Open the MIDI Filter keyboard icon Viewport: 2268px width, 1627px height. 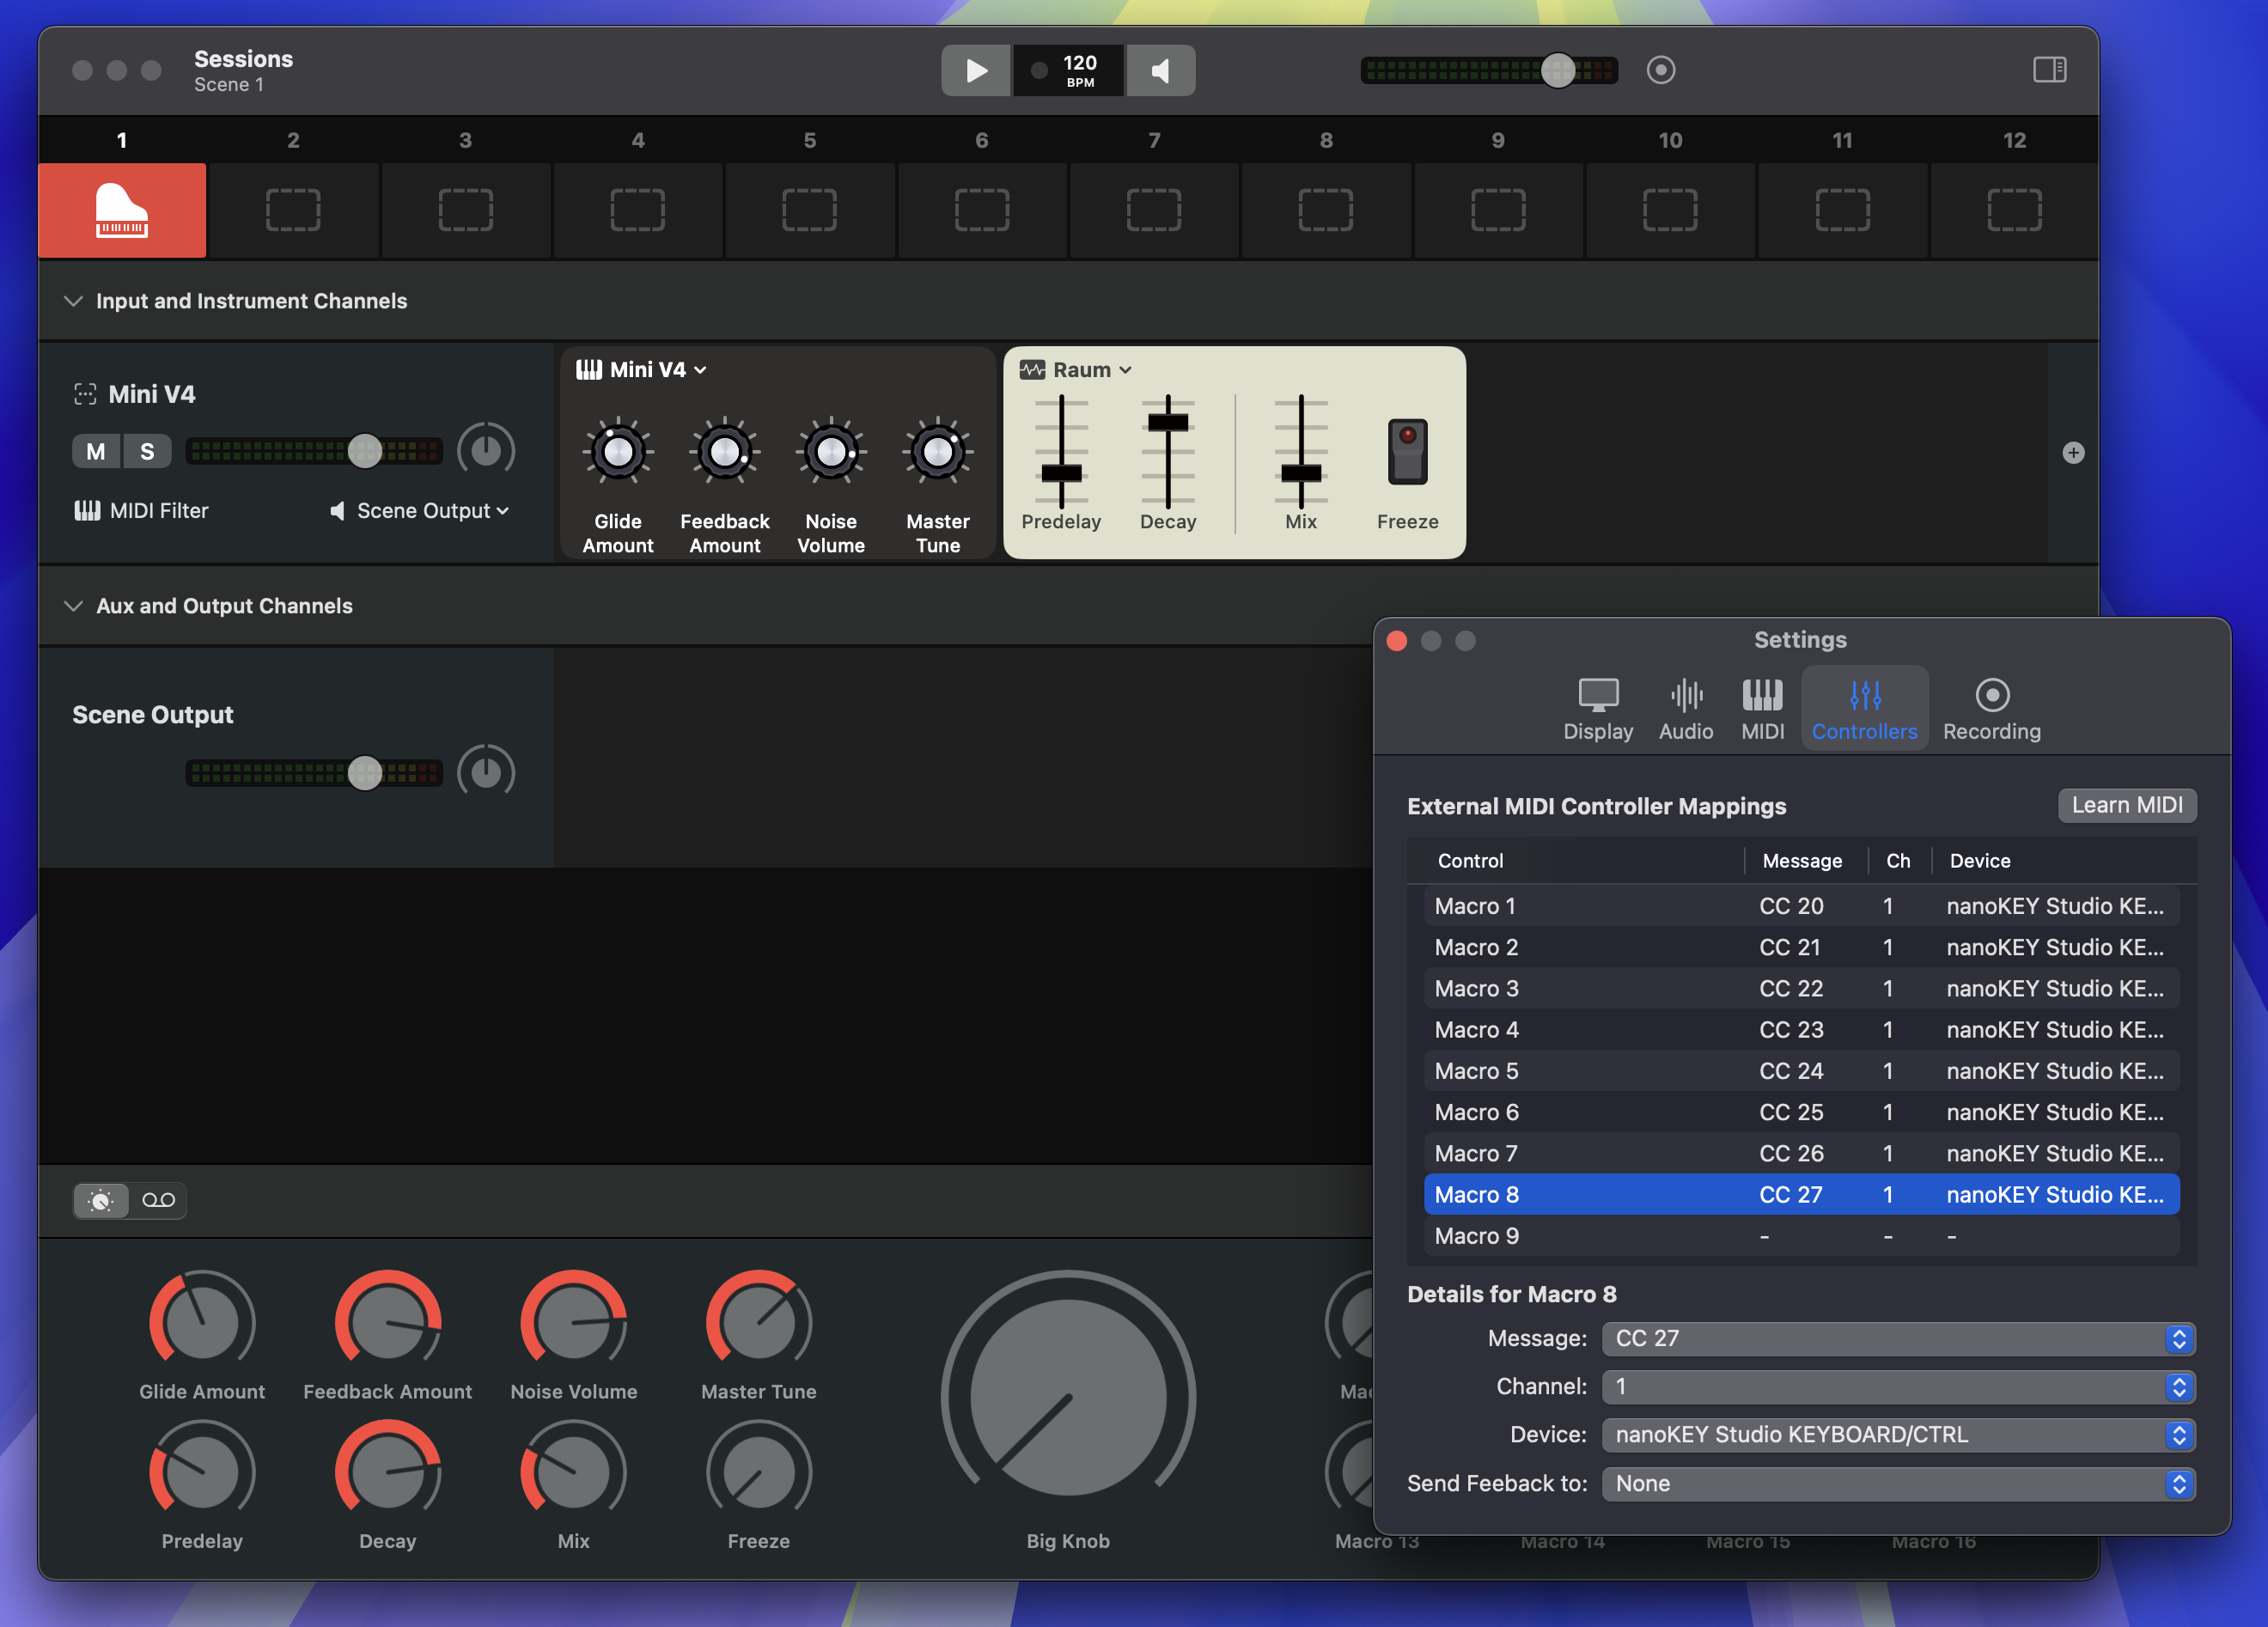tap(87, 511)
